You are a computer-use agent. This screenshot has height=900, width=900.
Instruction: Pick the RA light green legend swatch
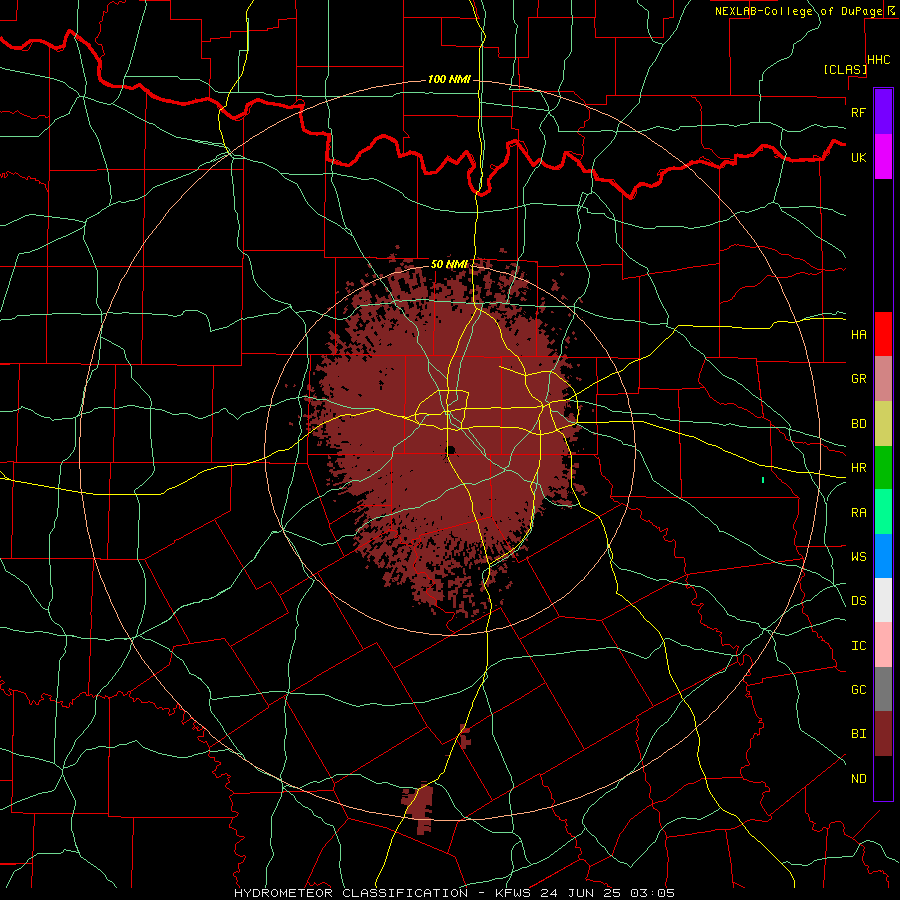(883, 512)
